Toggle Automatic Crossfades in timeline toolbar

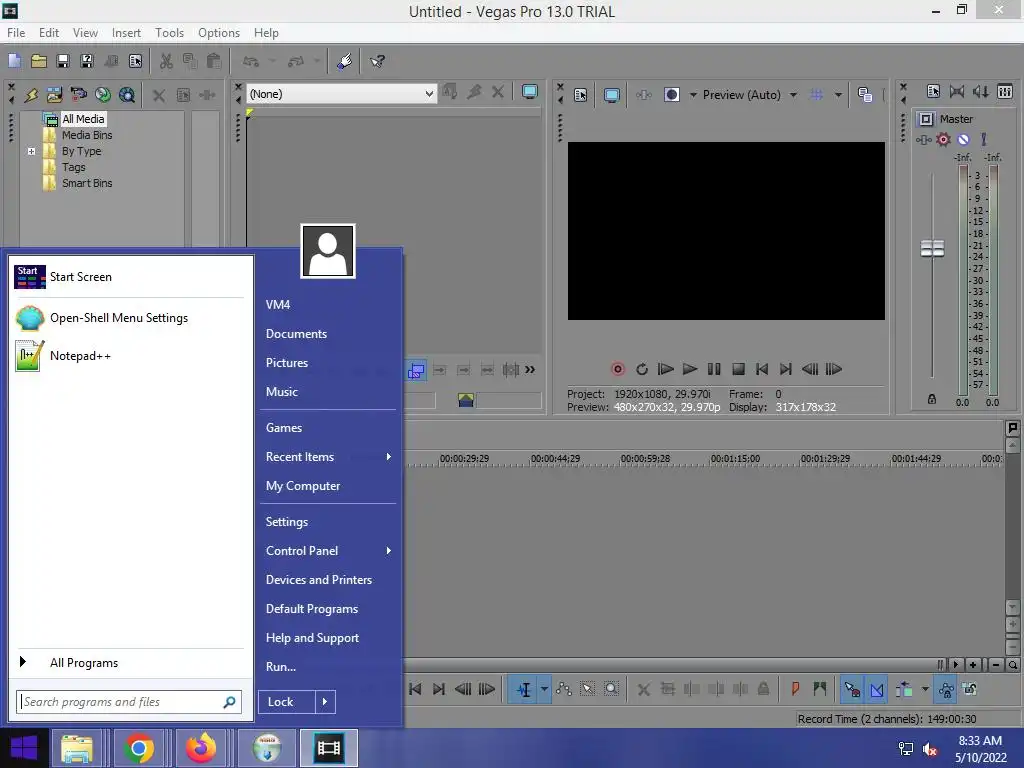(x=876, y=689)
